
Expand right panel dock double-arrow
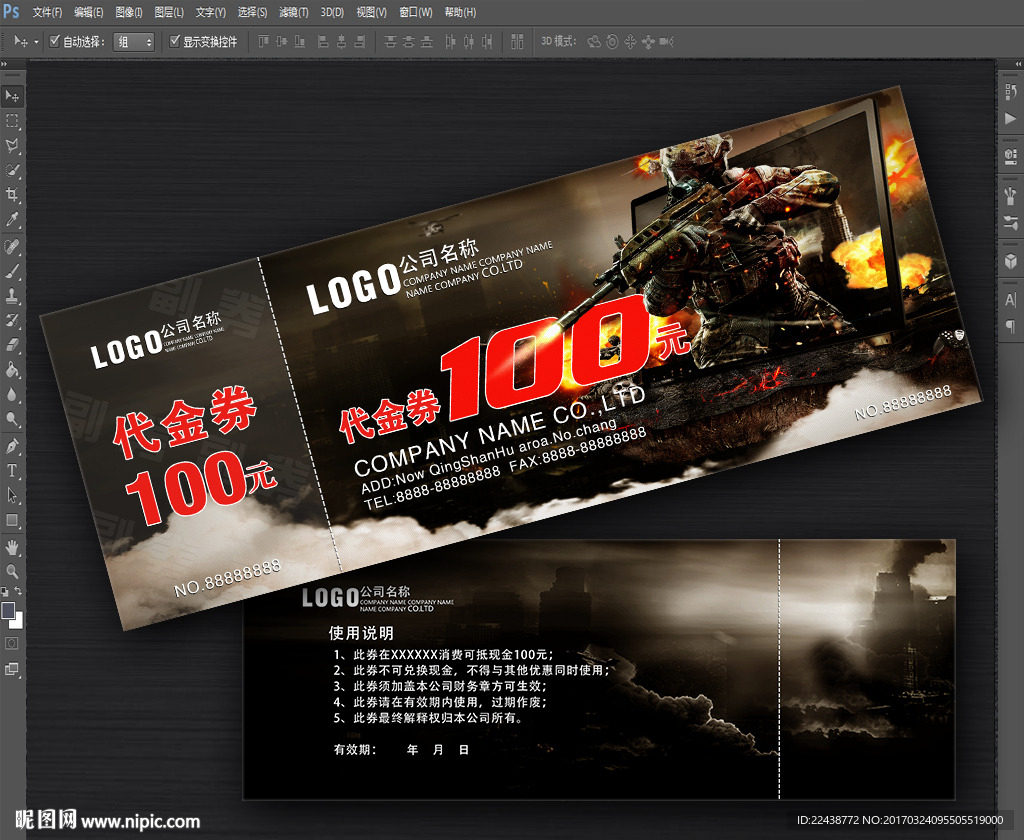[1019, 64]
